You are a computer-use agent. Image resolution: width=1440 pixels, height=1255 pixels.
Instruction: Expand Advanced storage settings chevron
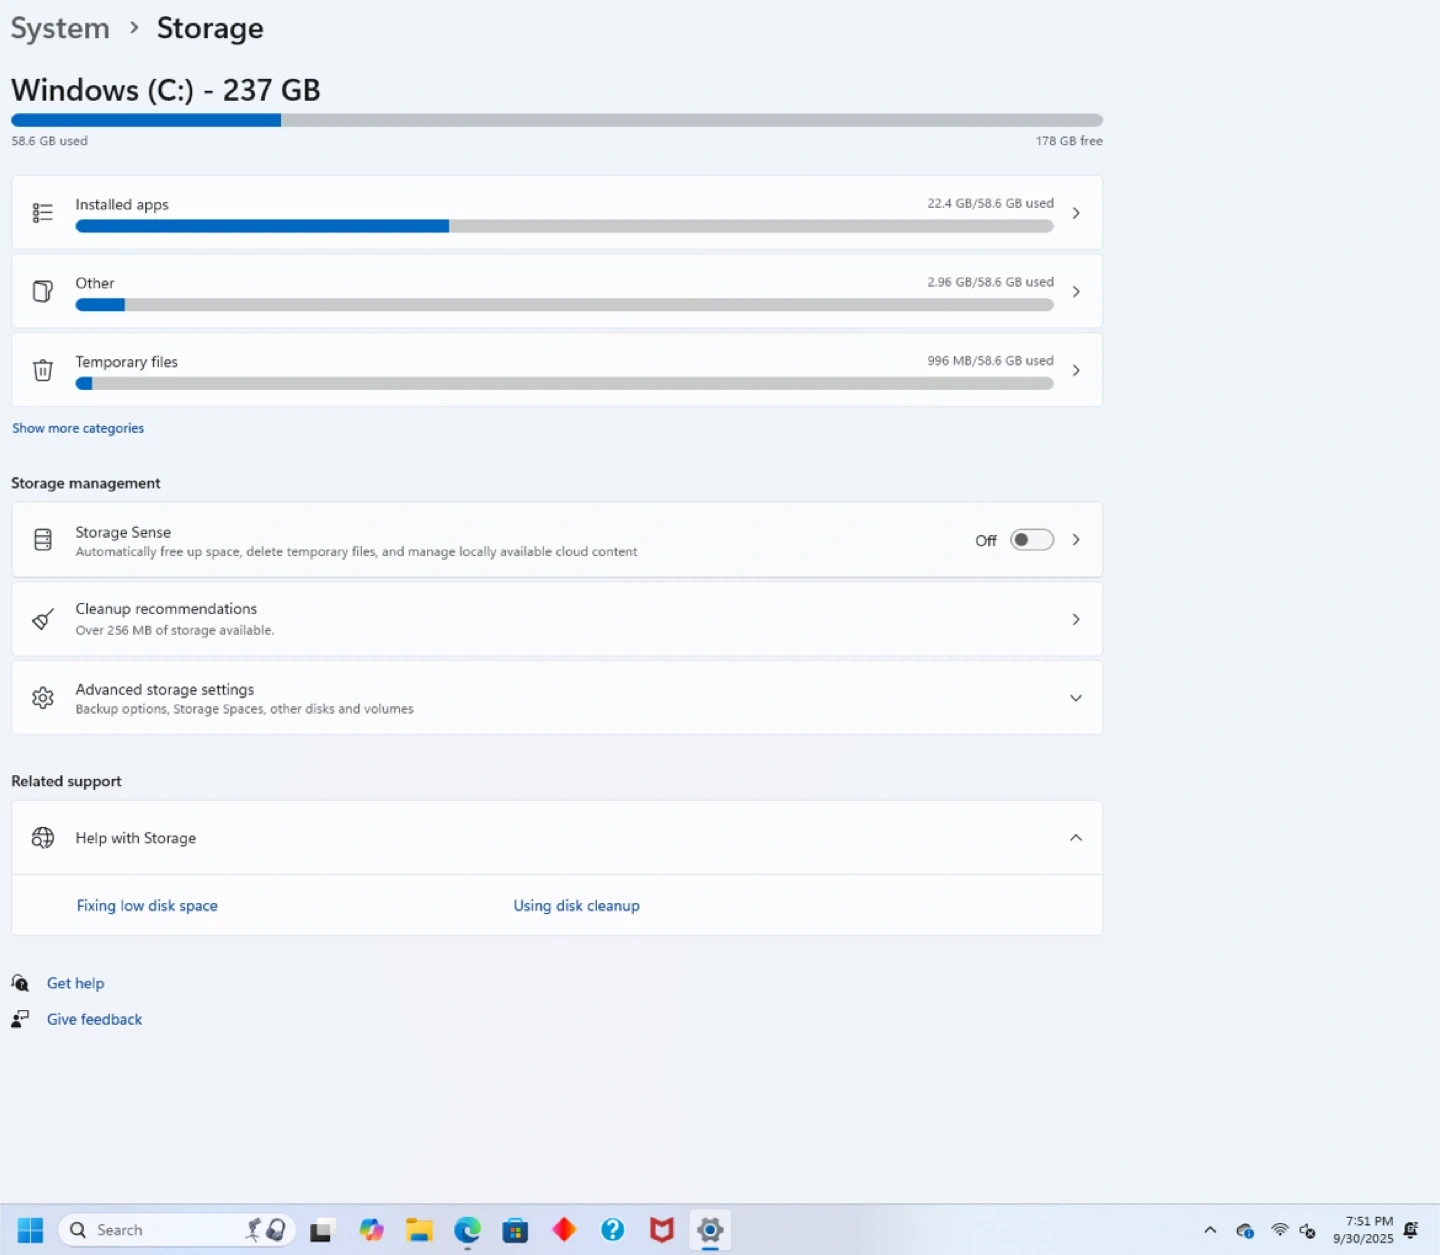(x=1076, y=698)
